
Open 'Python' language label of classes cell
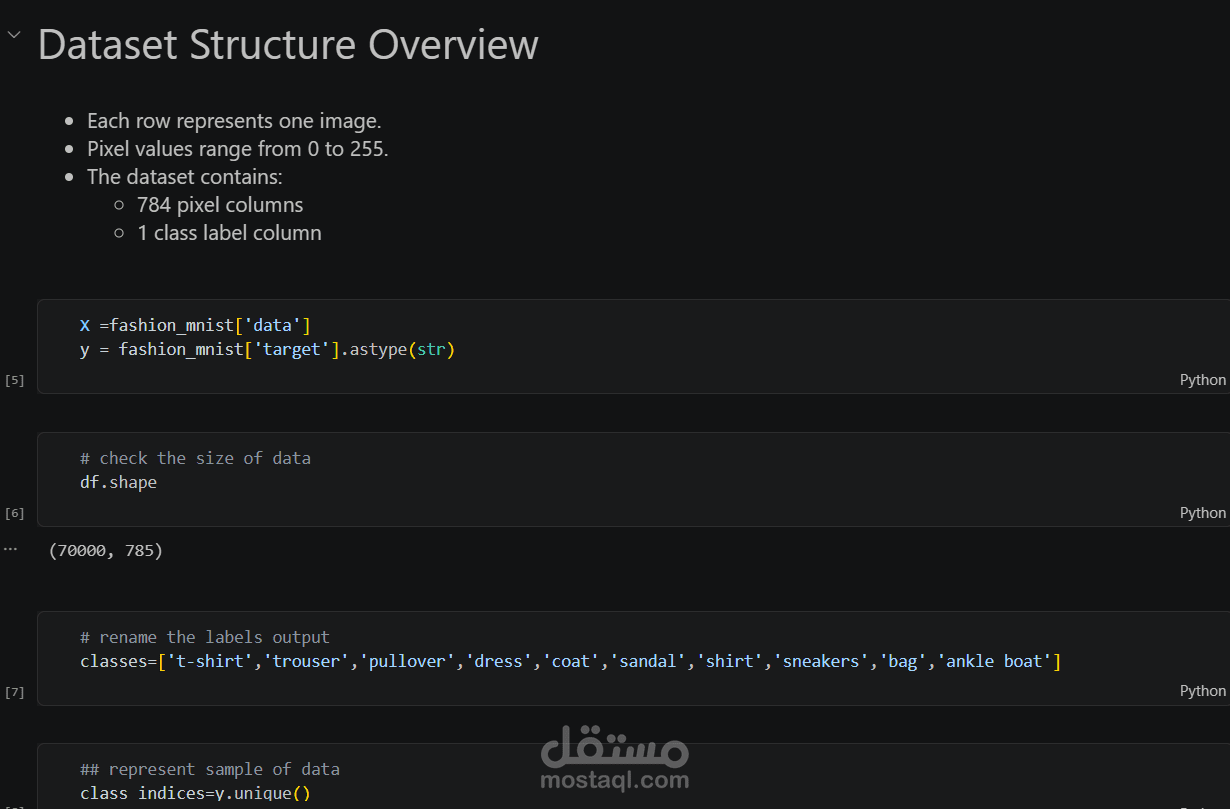point(1202,691)
